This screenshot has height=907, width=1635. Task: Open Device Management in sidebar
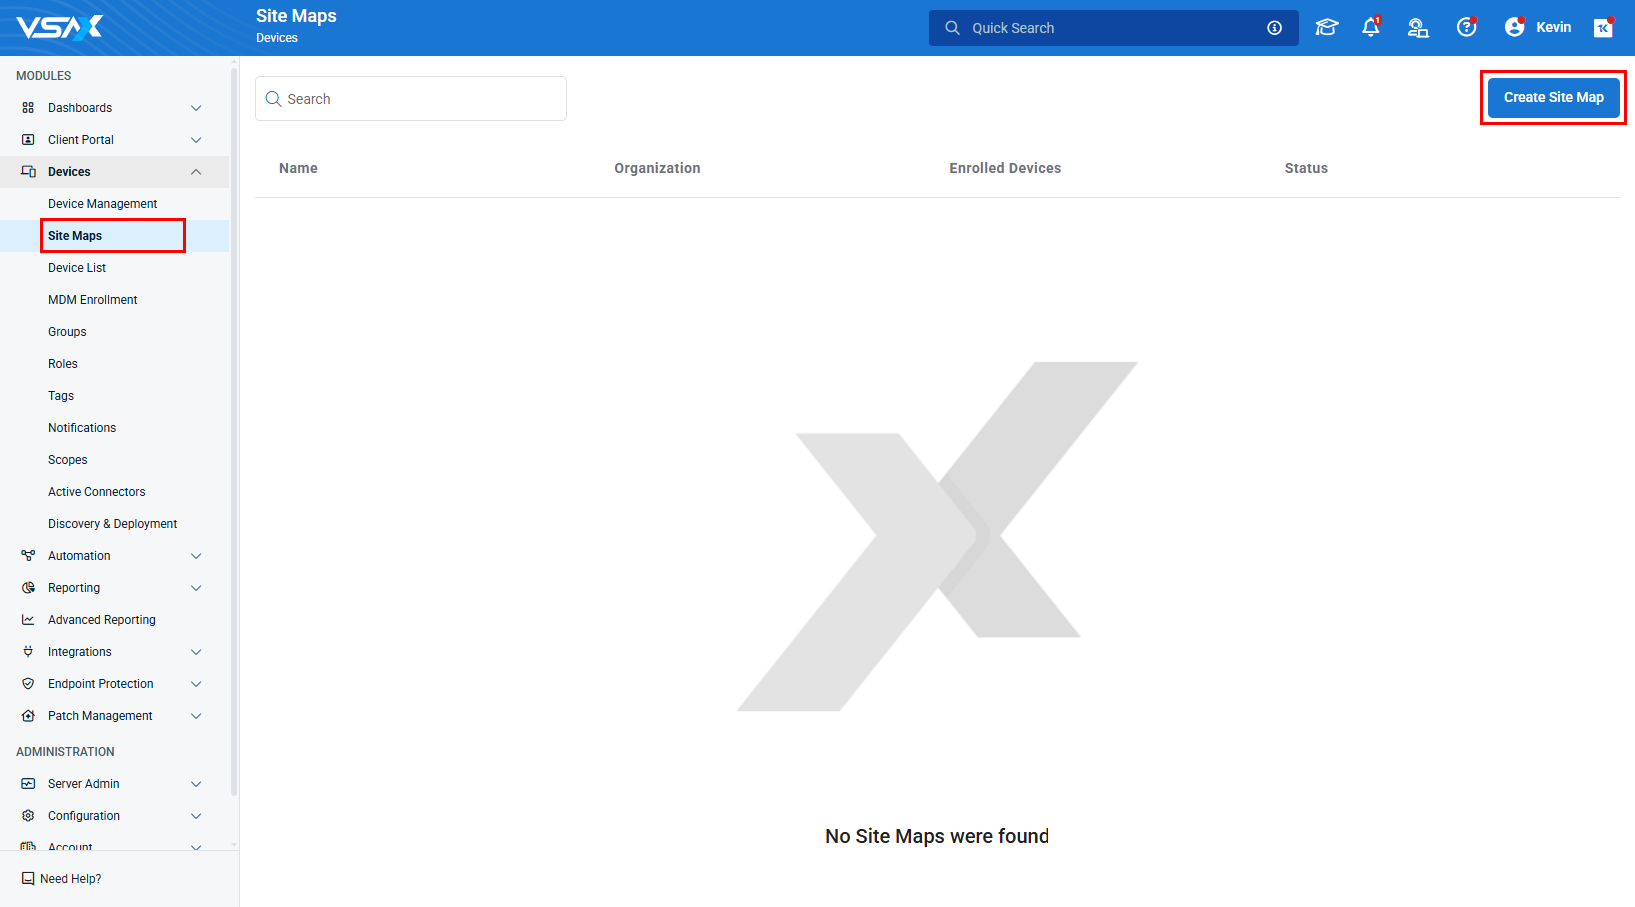tap(102, 204)
